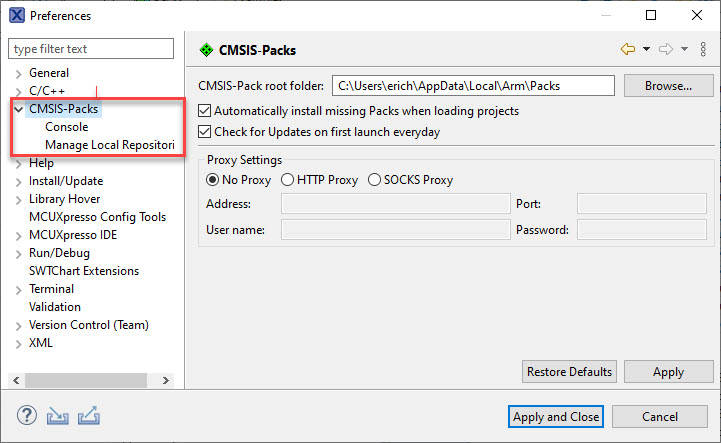The width and height of the screenshot is (721, 443).
Task: Expand the Run/Debug tree node
Action: [x=19, y=253]
